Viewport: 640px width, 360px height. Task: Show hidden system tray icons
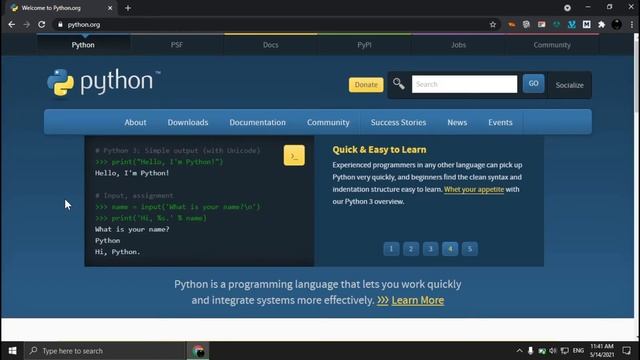[519, 351]
